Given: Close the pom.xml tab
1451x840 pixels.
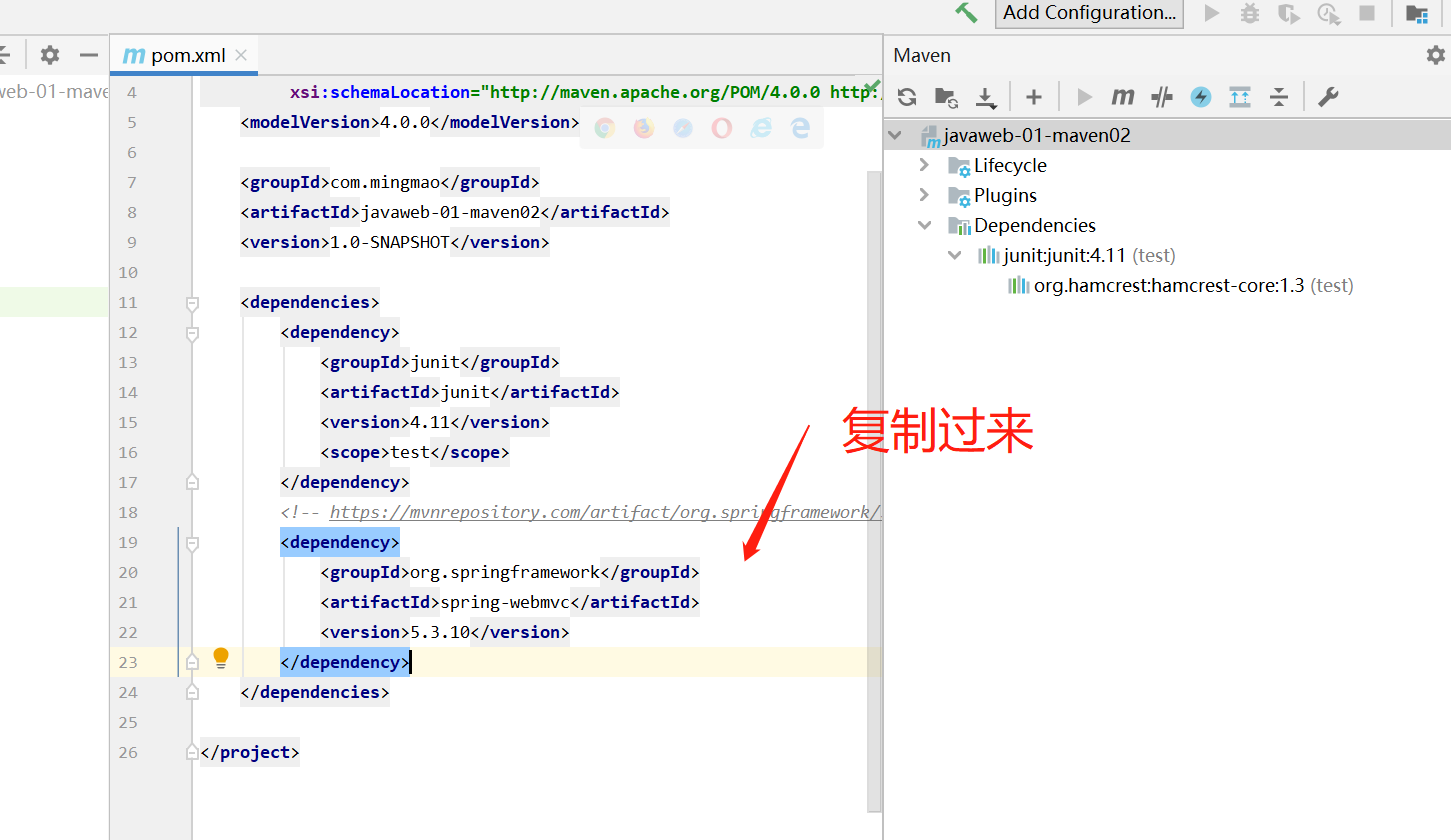Looking at the screenshot, I should [241, 55].
